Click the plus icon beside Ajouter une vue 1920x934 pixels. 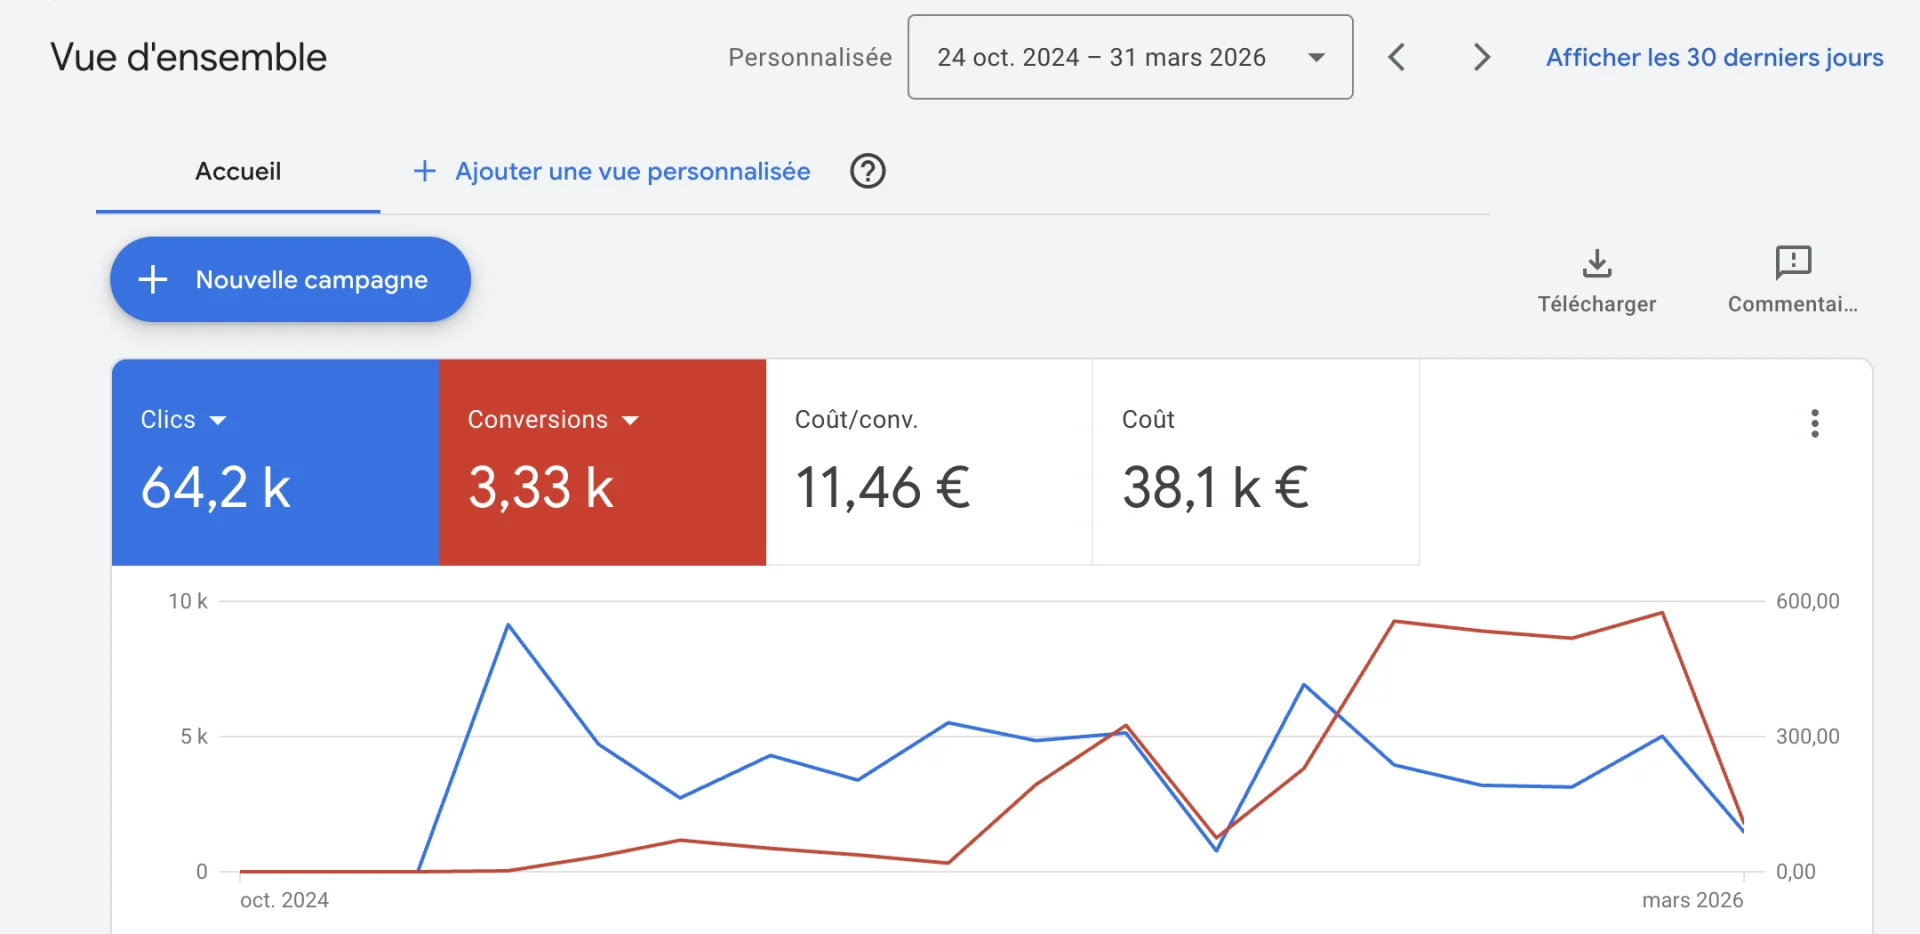point(424,171)
